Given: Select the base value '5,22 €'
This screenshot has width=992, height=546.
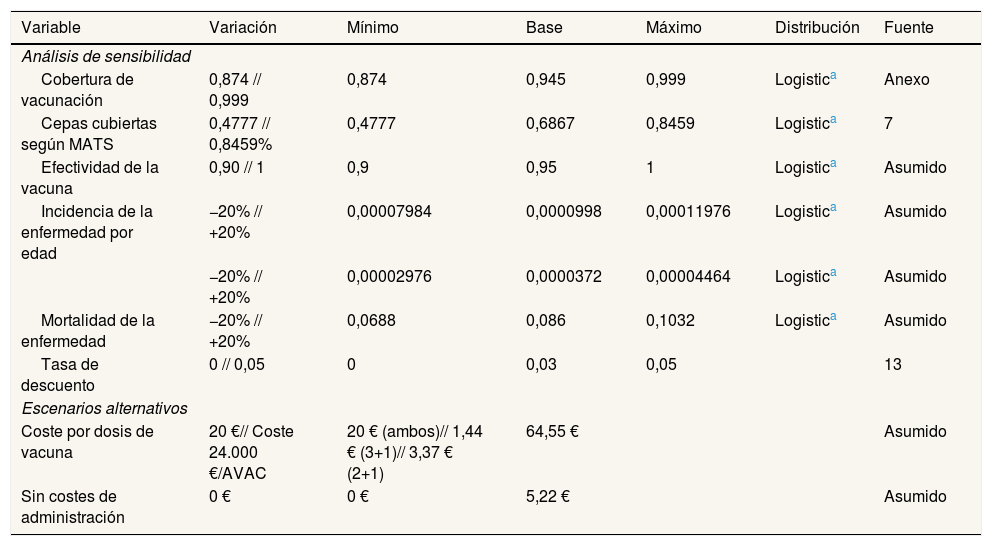Looking at the screenshot, I should tap(548, 497).
